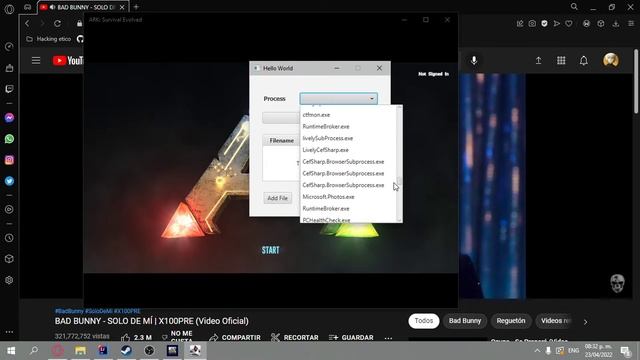The width and height of the screenshot is (640, 360).
Task: Open extensions cube icon in Opera sidebar
Action: 9,259
